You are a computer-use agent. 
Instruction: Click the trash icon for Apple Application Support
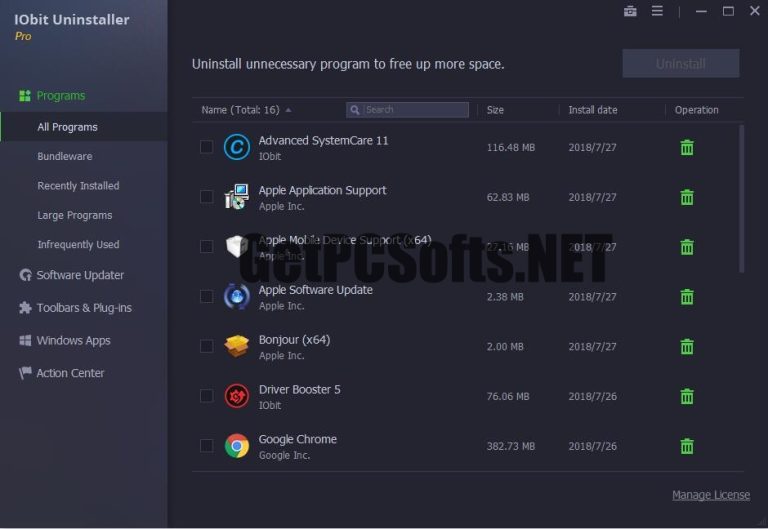click(x=687, y=197)
